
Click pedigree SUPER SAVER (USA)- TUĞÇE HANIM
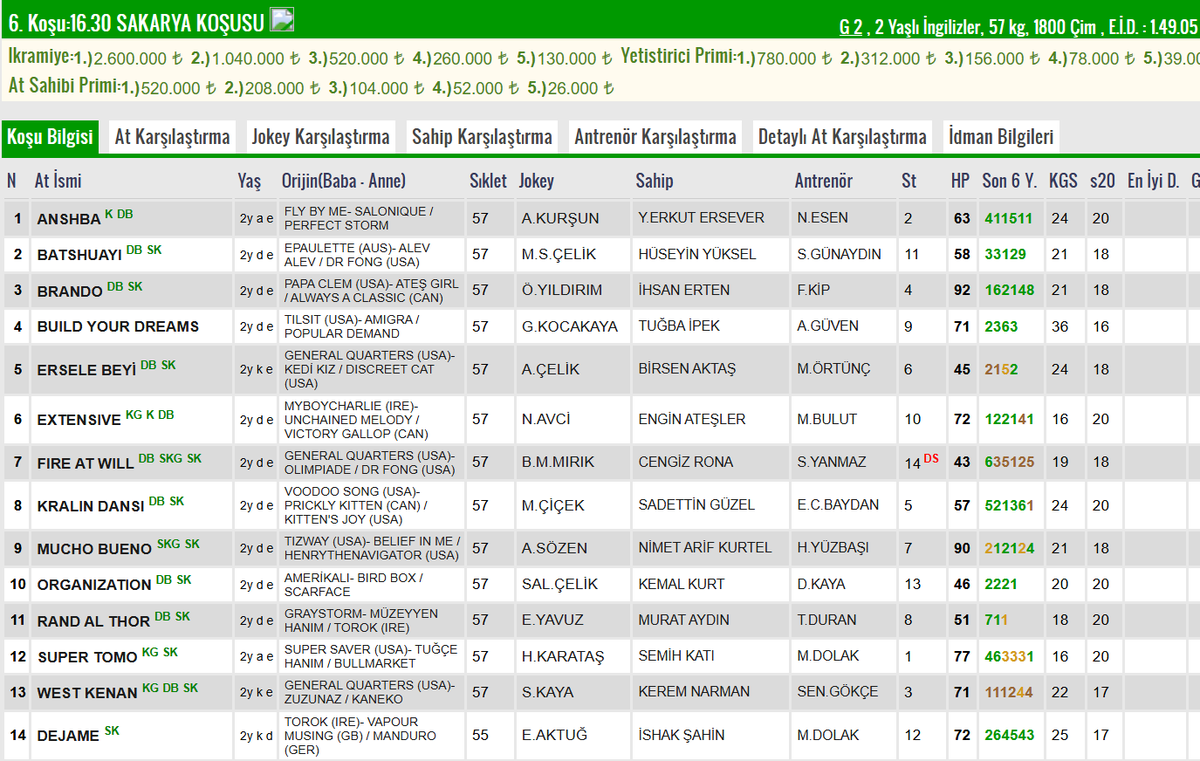[371, 656]
